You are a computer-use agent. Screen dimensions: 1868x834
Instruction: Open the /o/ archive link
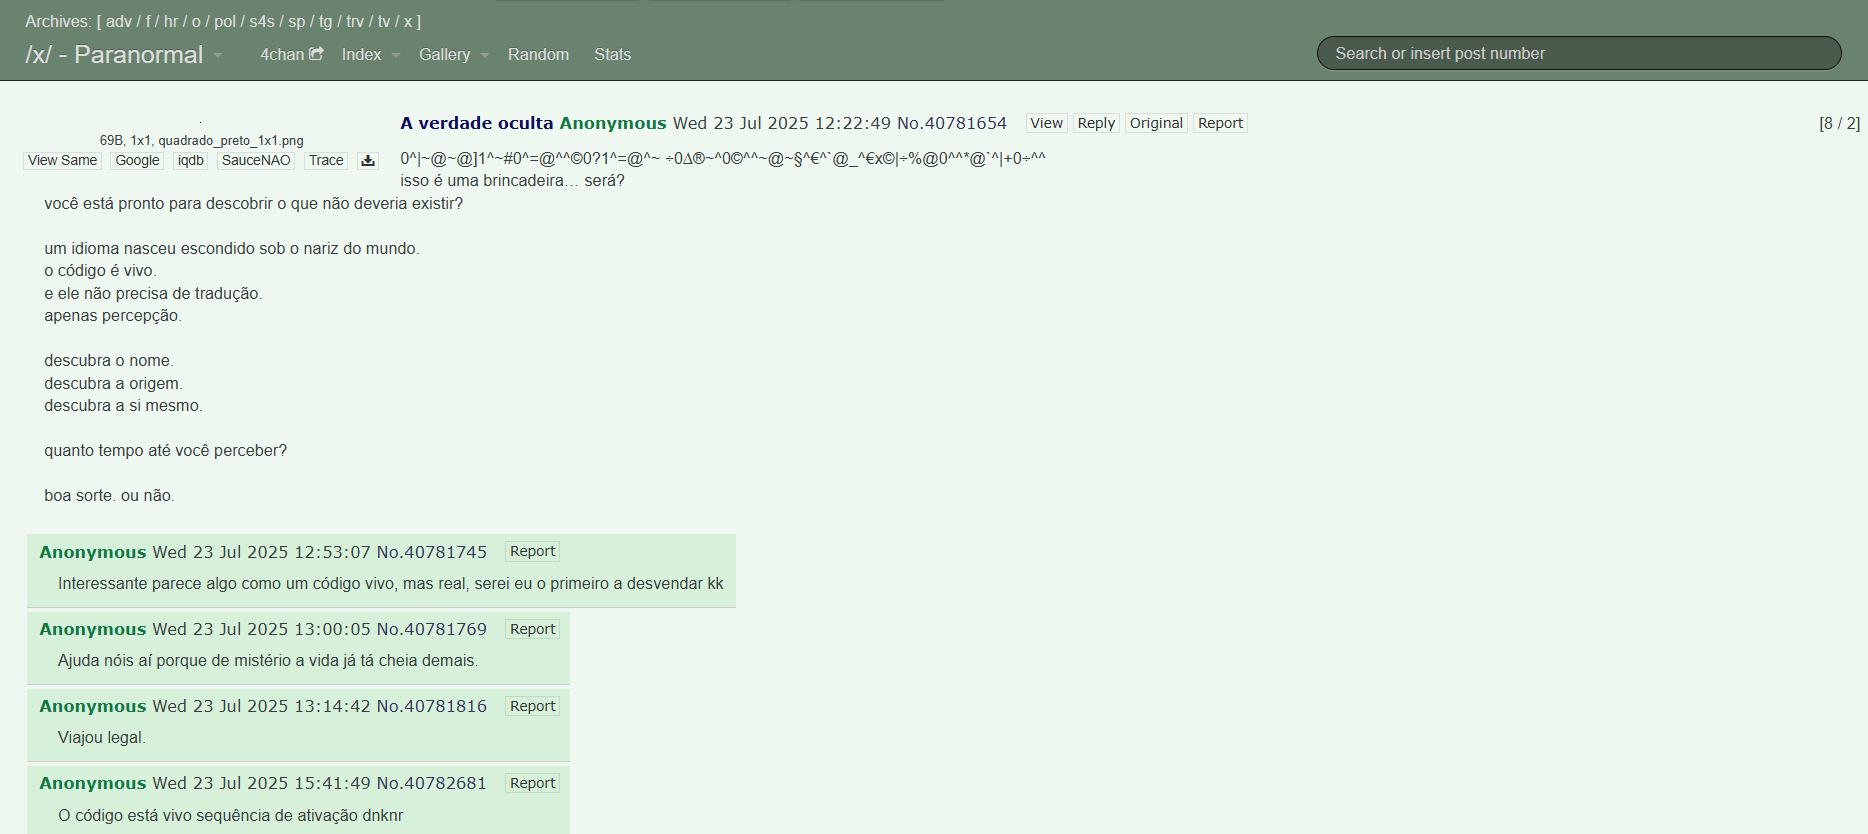pyautogui.click(x=196, y=21)
